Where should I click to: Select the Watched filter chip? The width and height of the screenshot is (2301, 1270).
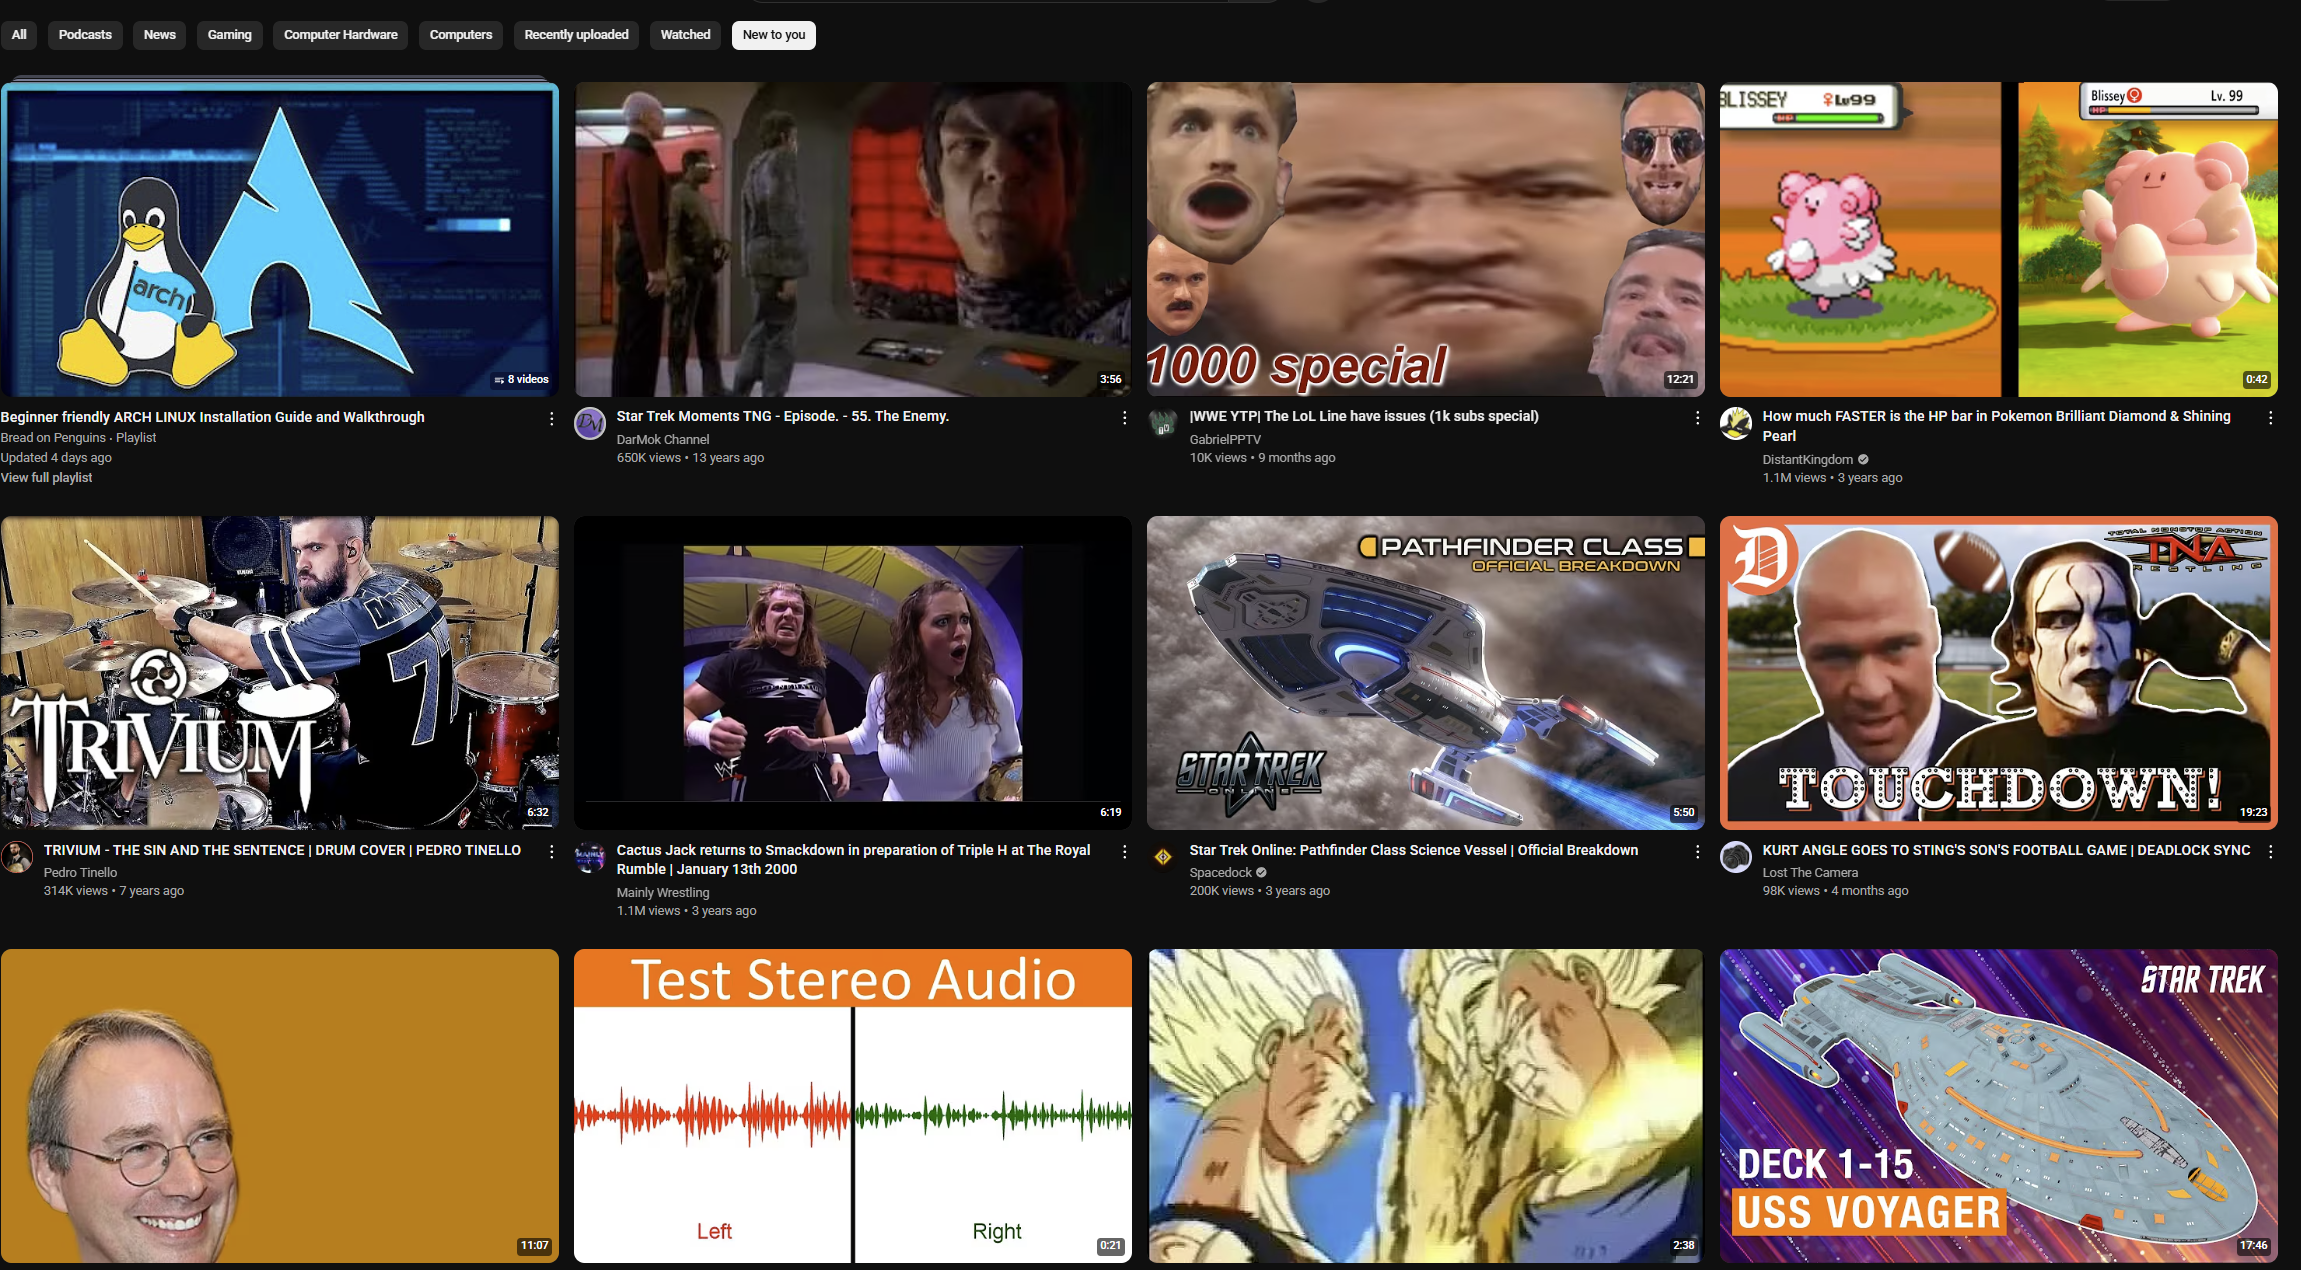point(685,35)
